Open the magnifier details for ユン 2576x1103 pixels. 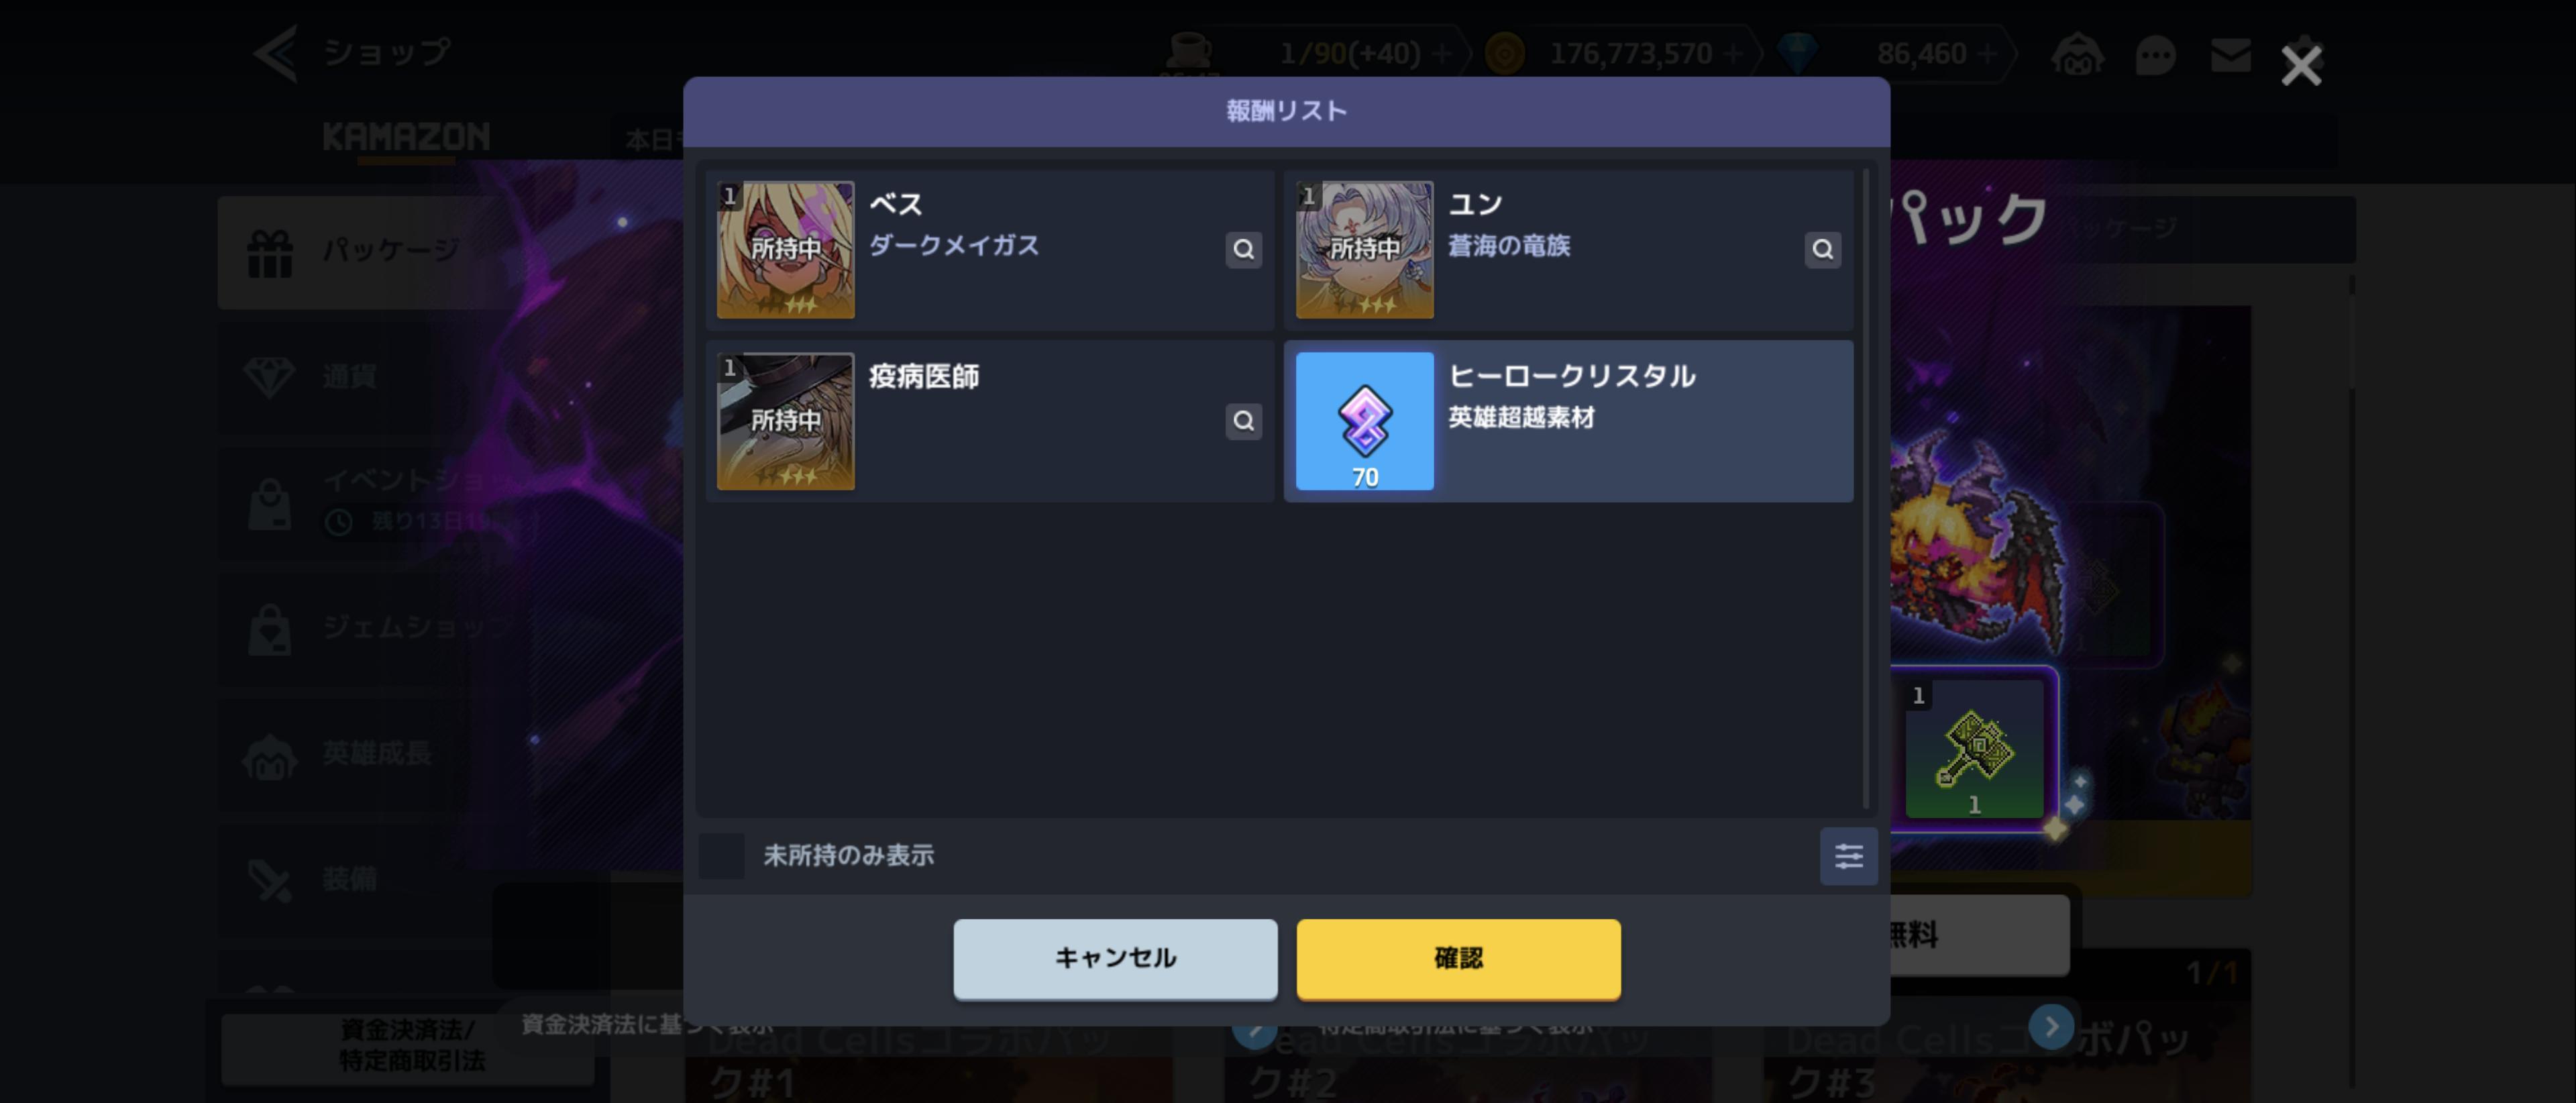point(1822,249)
